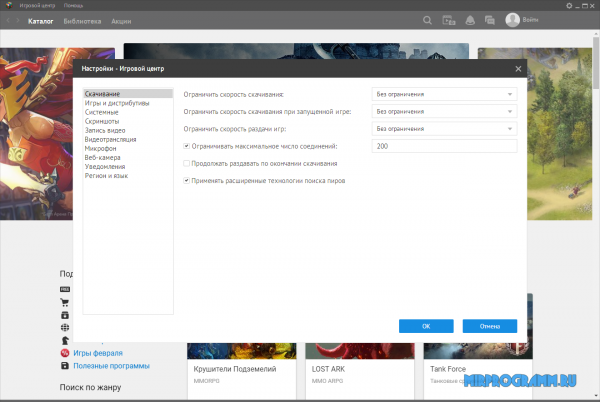Show notifications via the bell icon
600x402 pixels.
(470, 20)
